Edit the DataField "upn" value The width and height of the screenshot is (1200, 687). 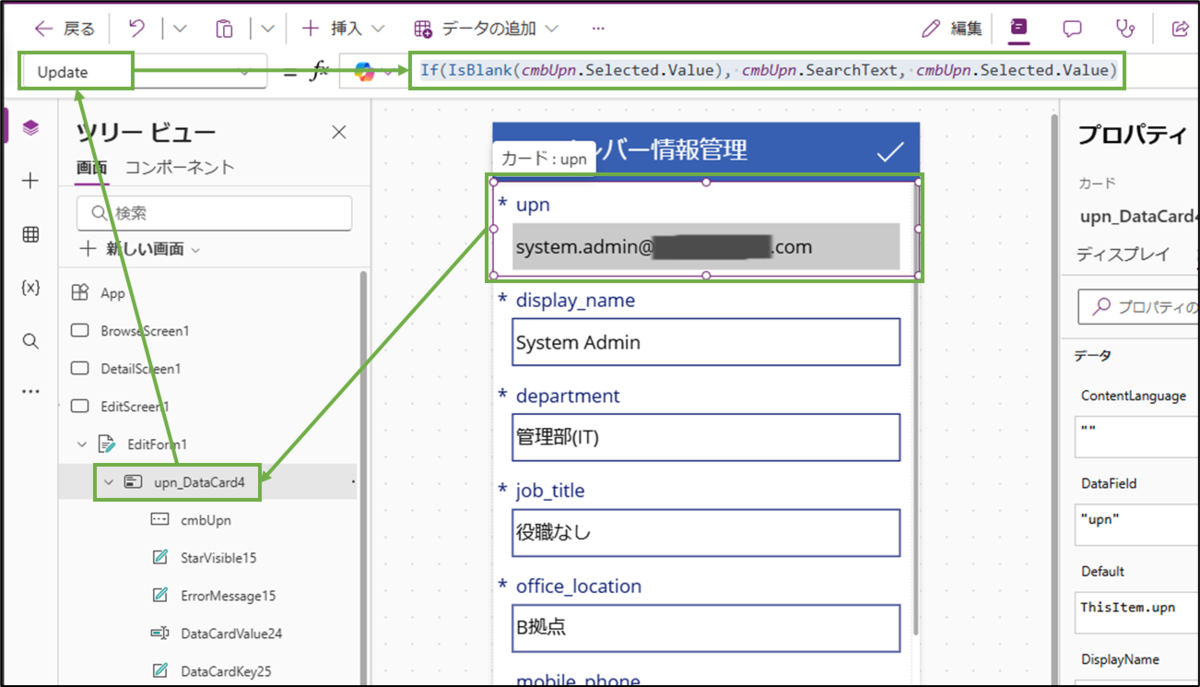1137,526
